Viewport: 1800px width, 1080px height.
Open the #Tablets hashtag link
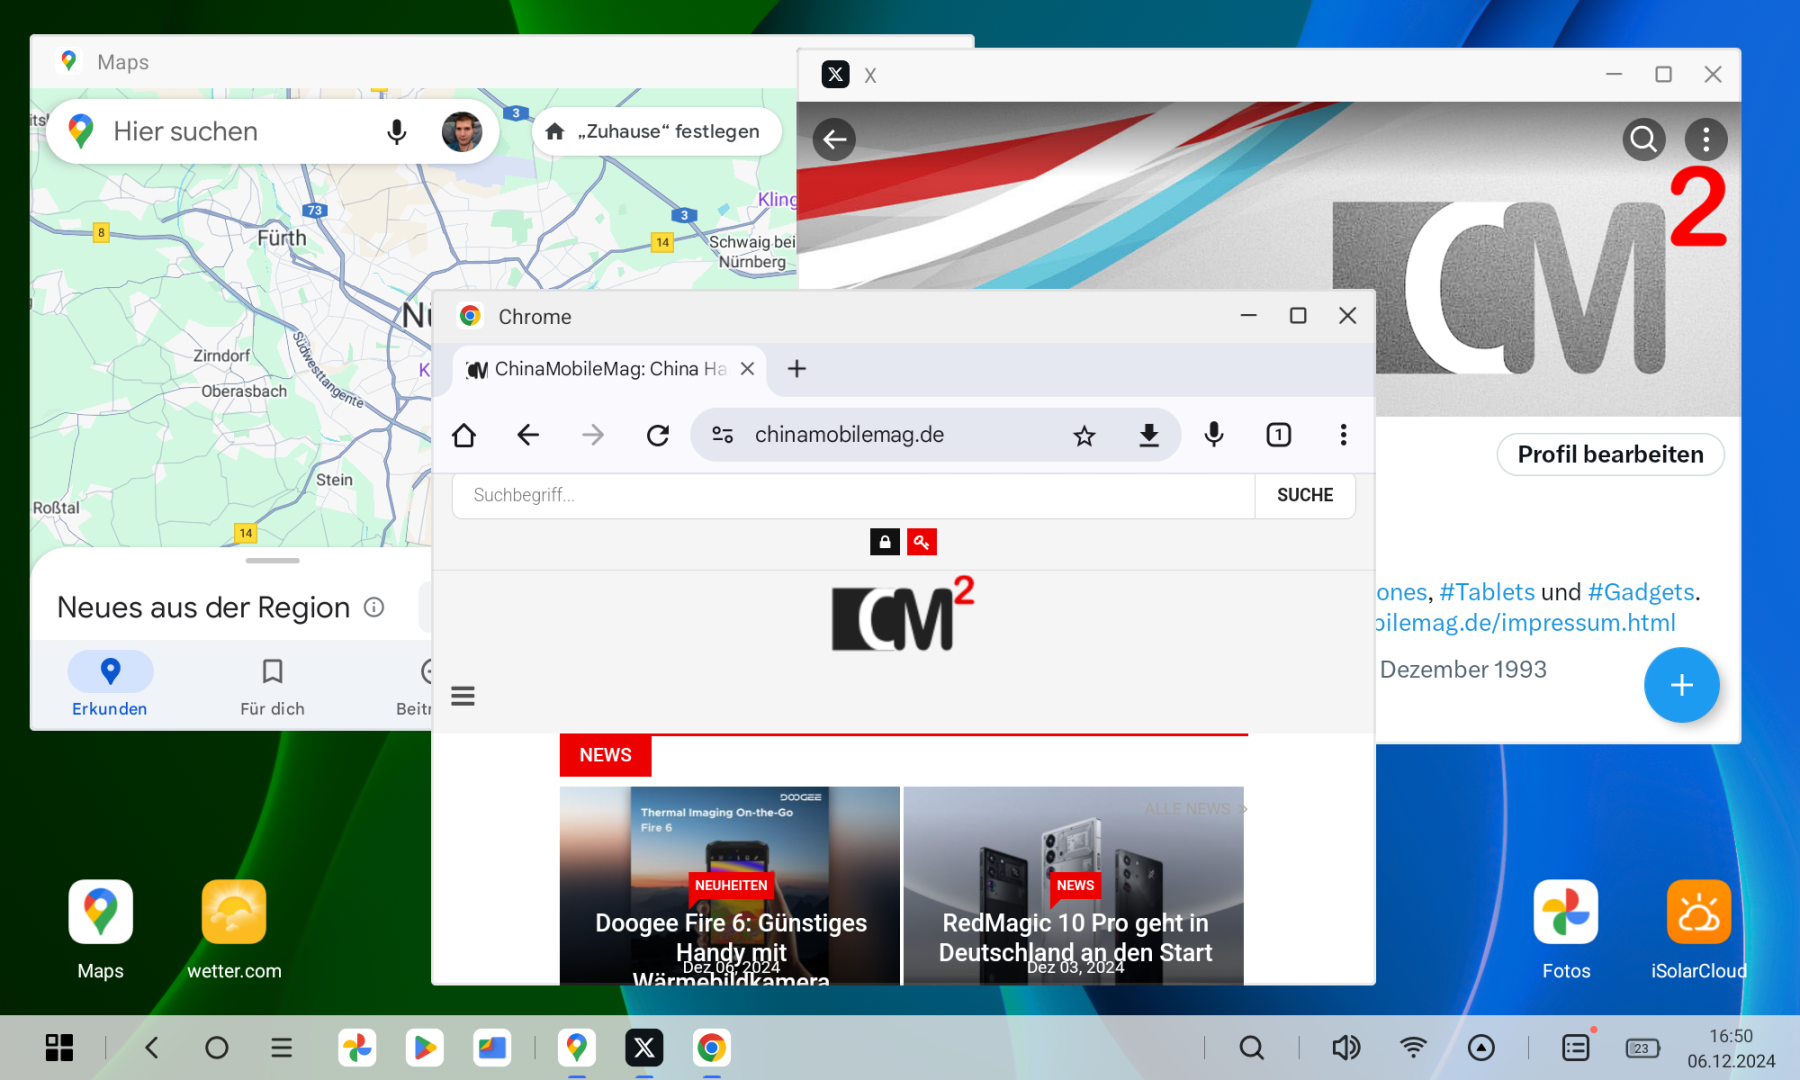coord(1487,591)
